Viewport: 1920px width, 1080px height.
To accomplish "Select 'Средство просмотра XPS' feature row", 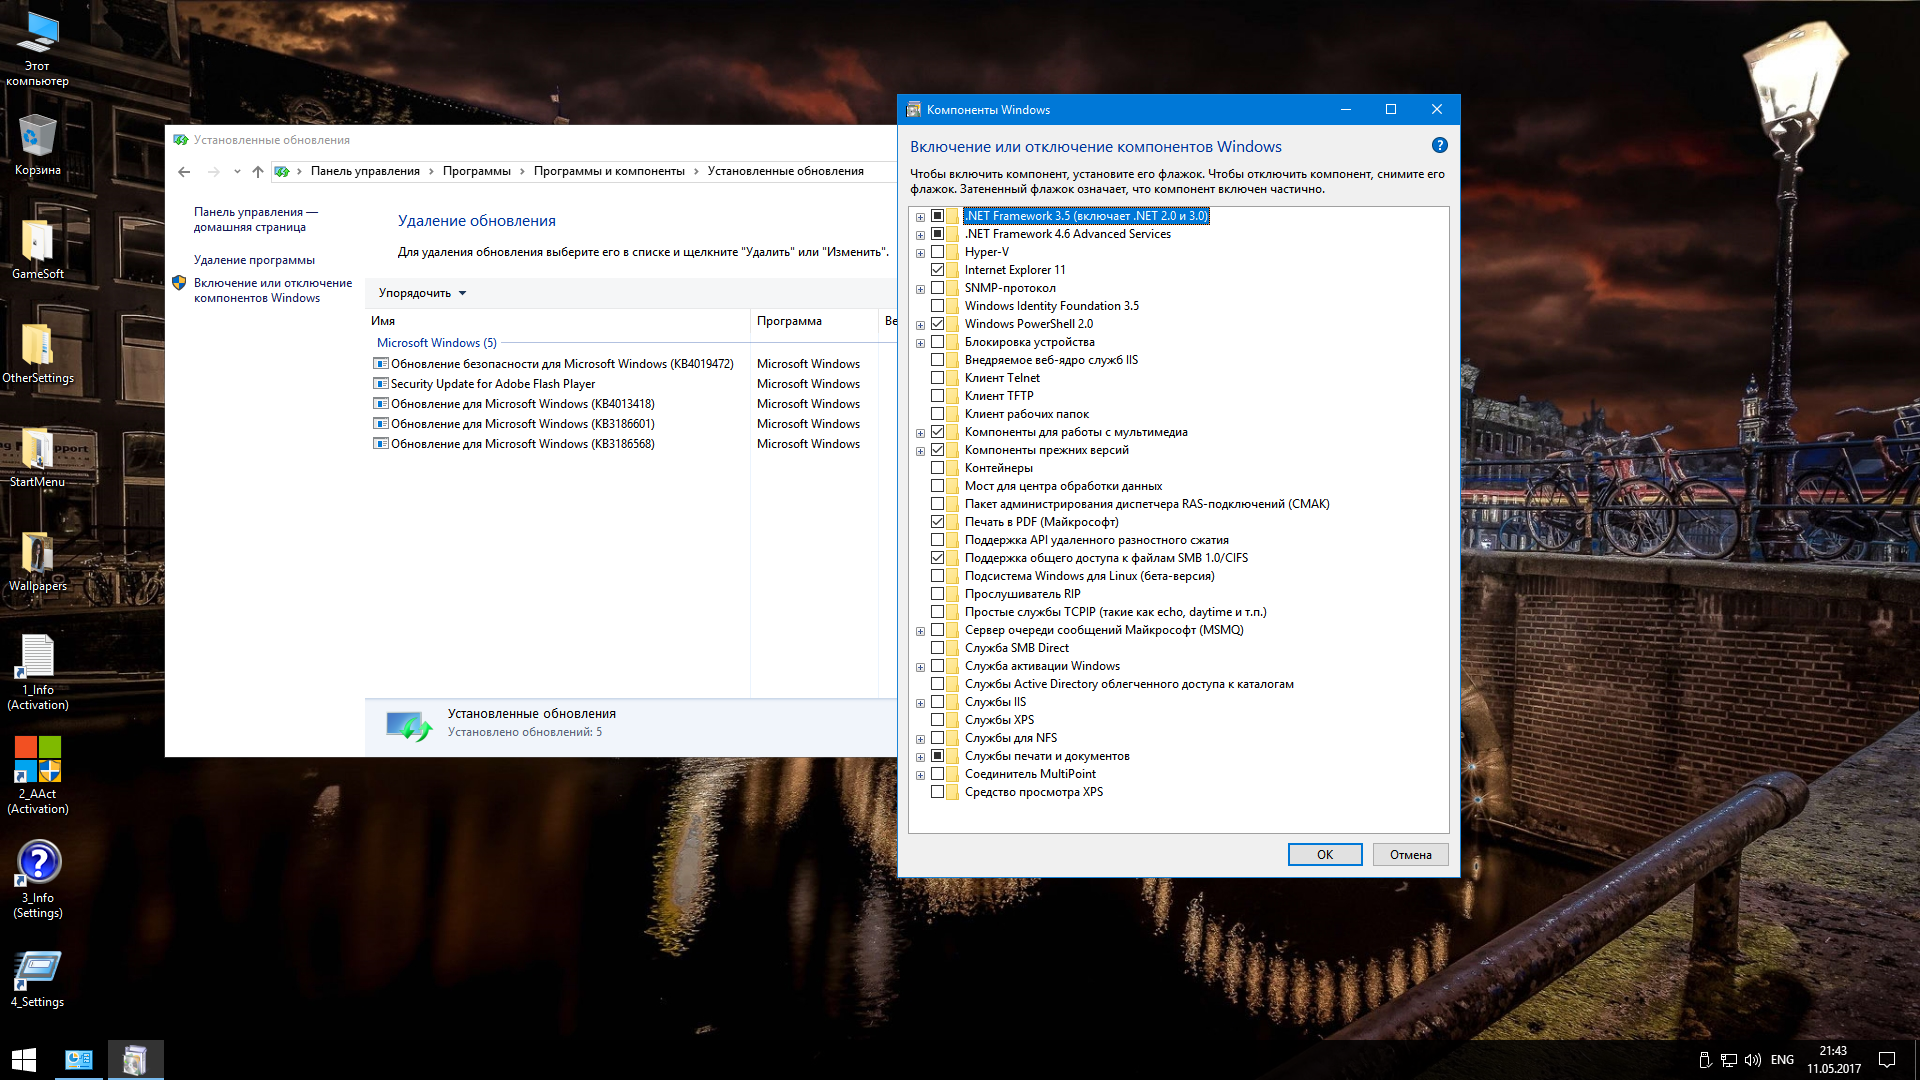I will (x=1033, y=792).
